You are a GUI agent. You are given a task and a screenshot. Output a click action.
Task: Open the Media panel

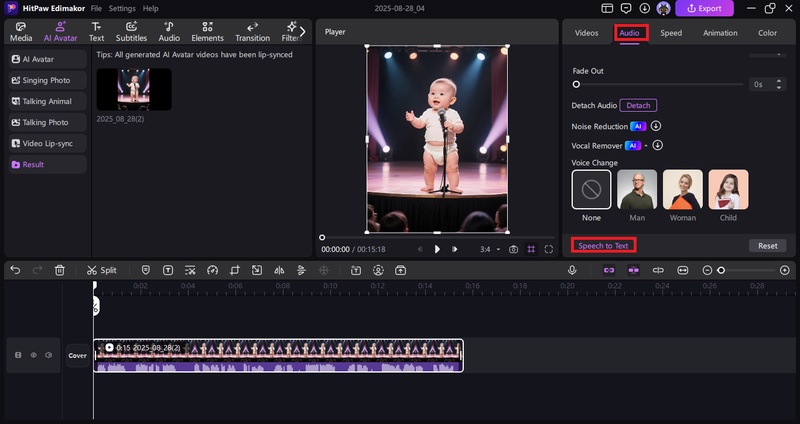(21, 32)
